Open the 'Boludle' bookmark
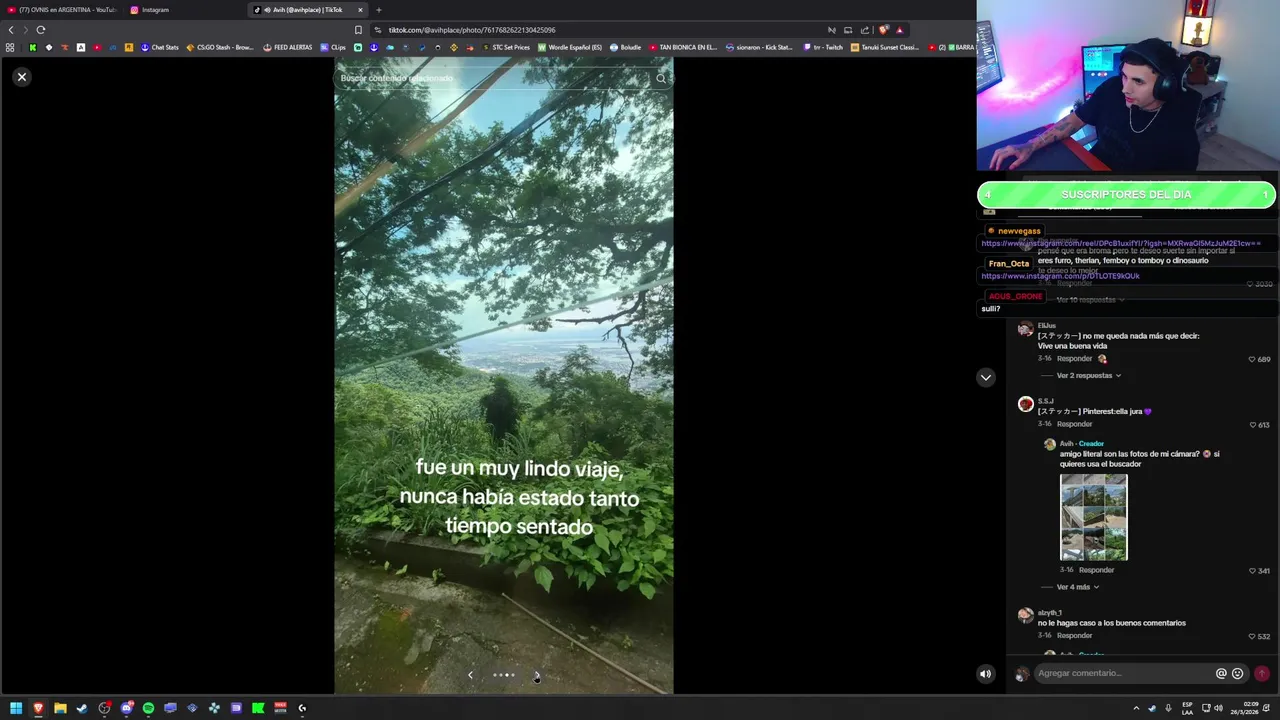The image size is (1280, 720). coord(626,47)
